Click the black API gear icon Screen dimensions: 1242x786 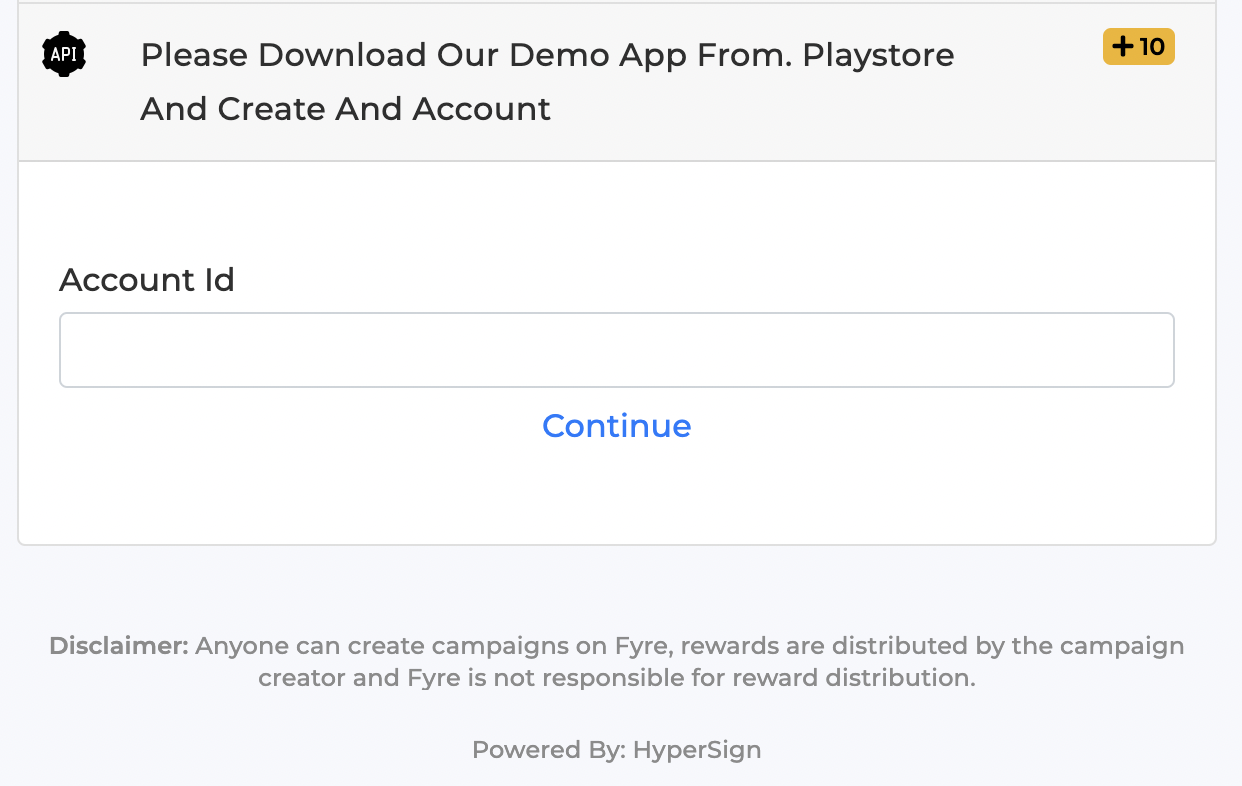click(x=64, y=54)
